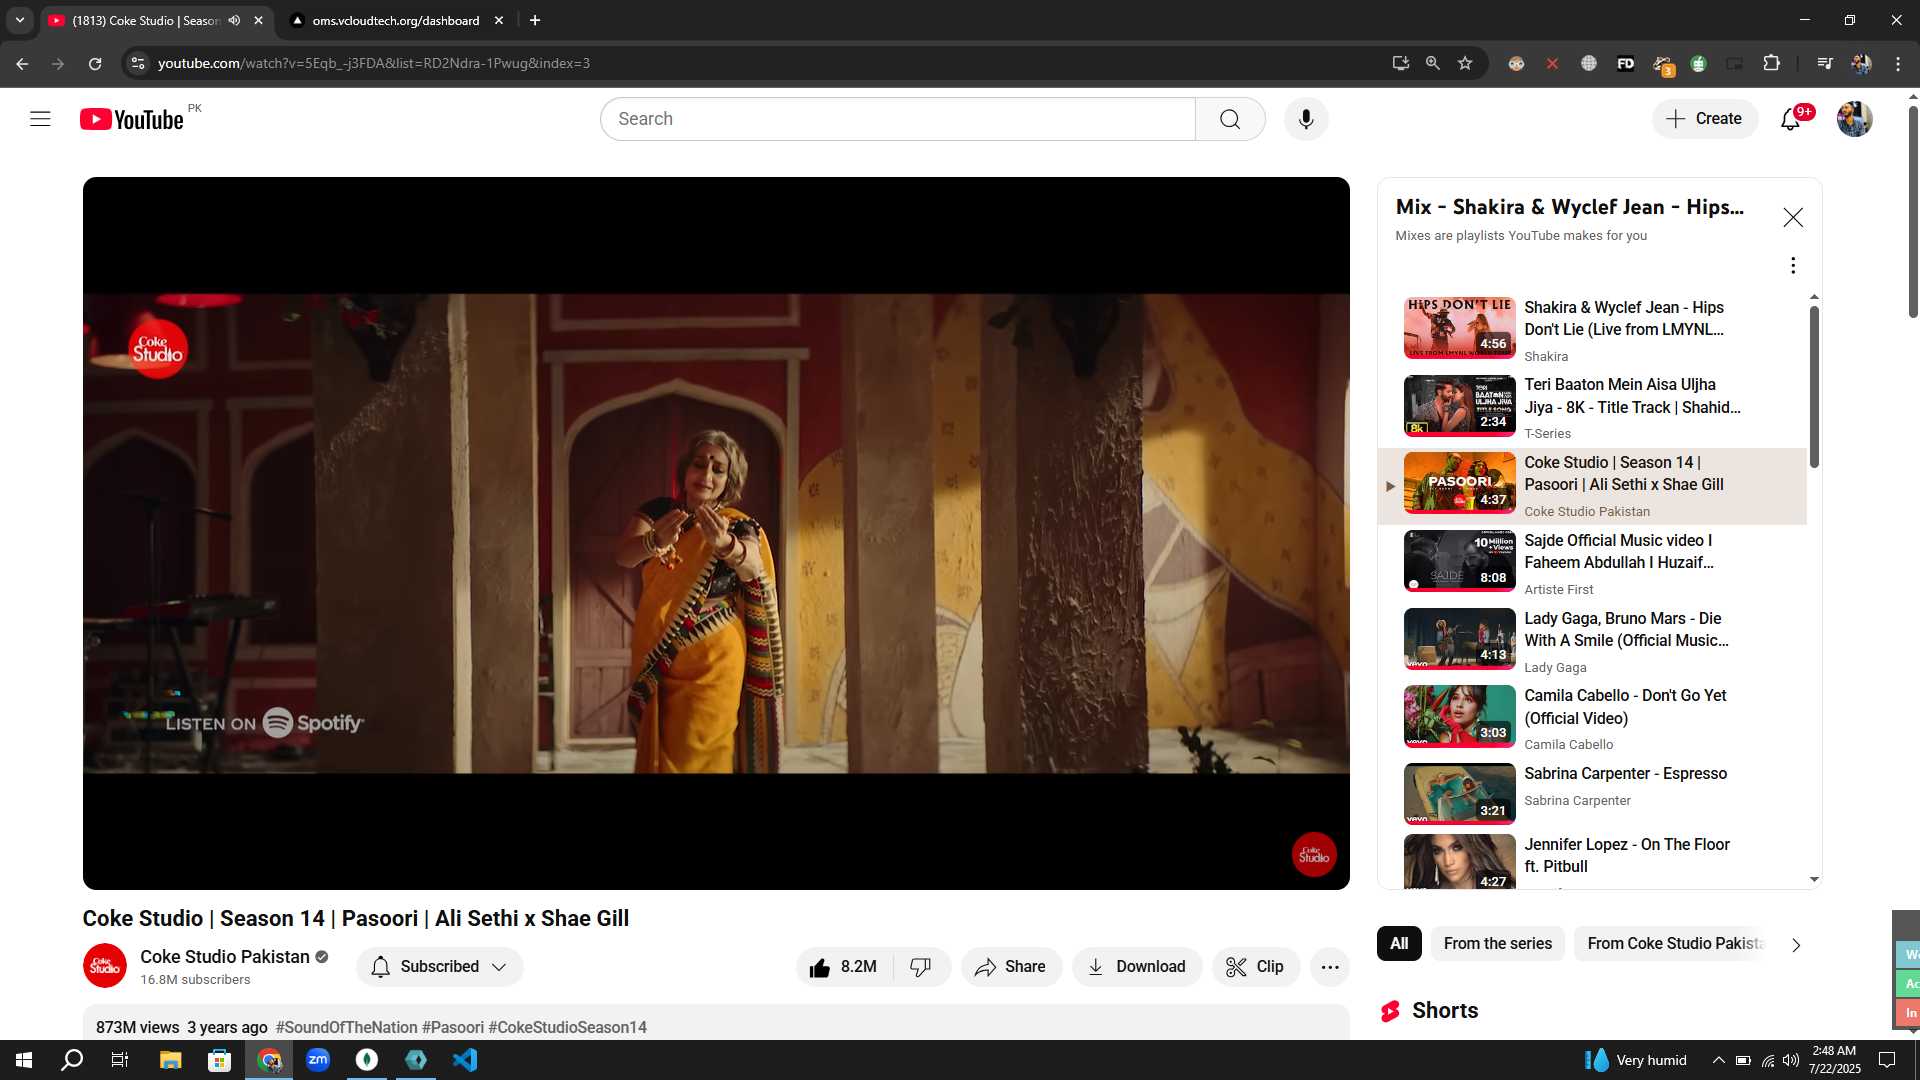Click the Share button

tap(1011, 967)
